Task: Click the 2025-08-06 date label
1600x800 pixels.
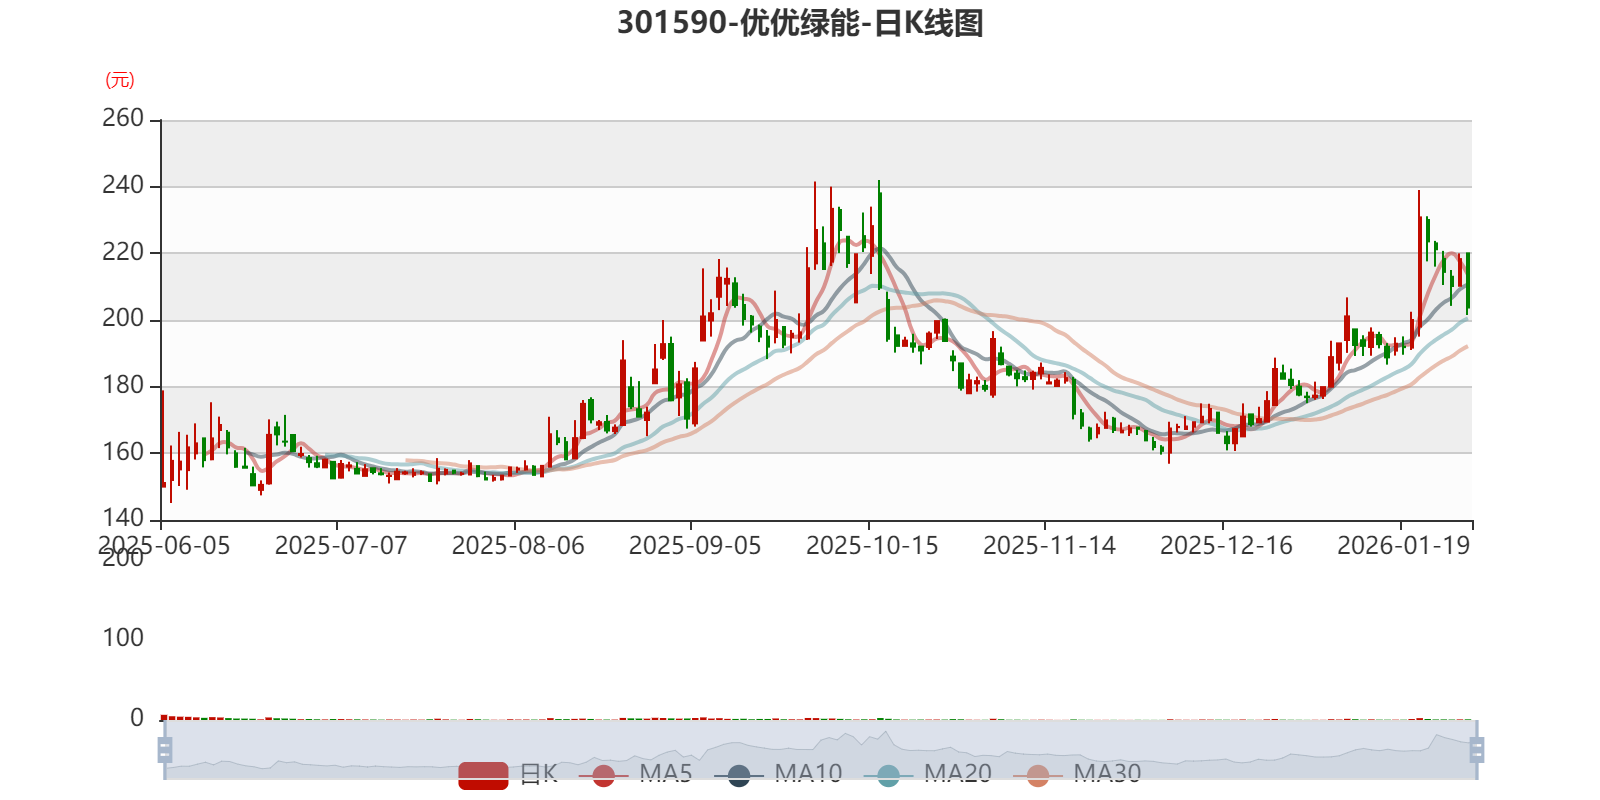Action: (518, 546)
